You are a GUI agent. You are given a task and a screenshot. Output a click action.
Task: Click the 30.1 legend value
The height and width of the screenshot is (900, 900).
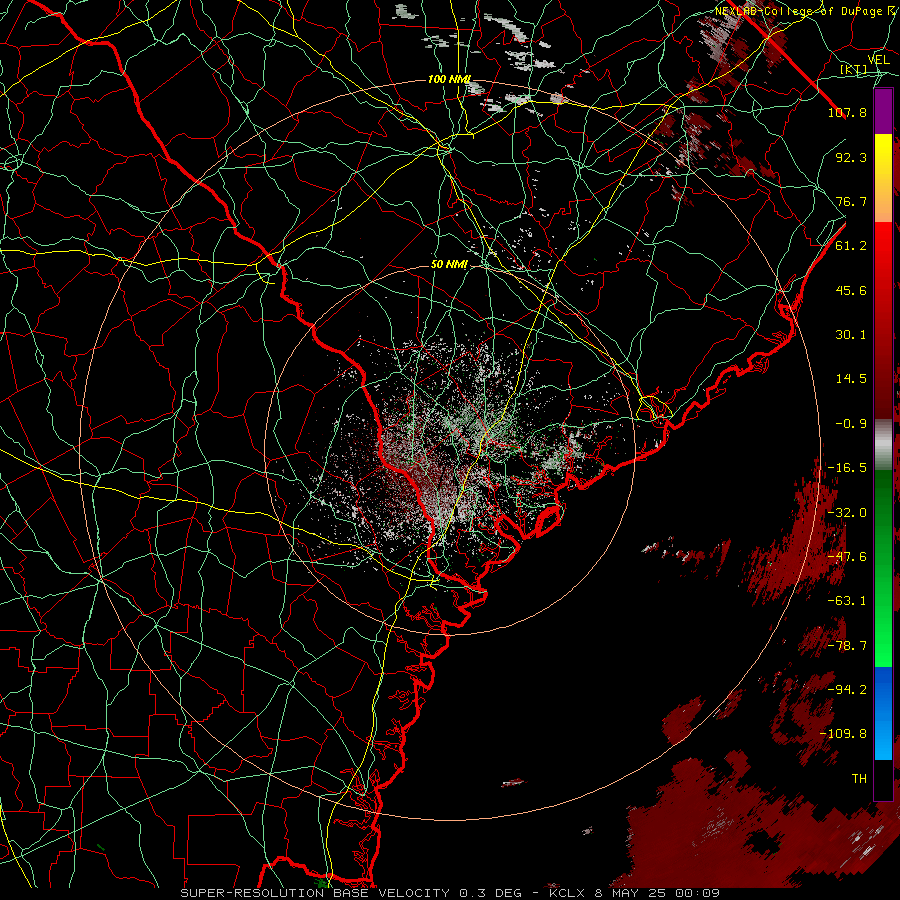click(851, 335)
